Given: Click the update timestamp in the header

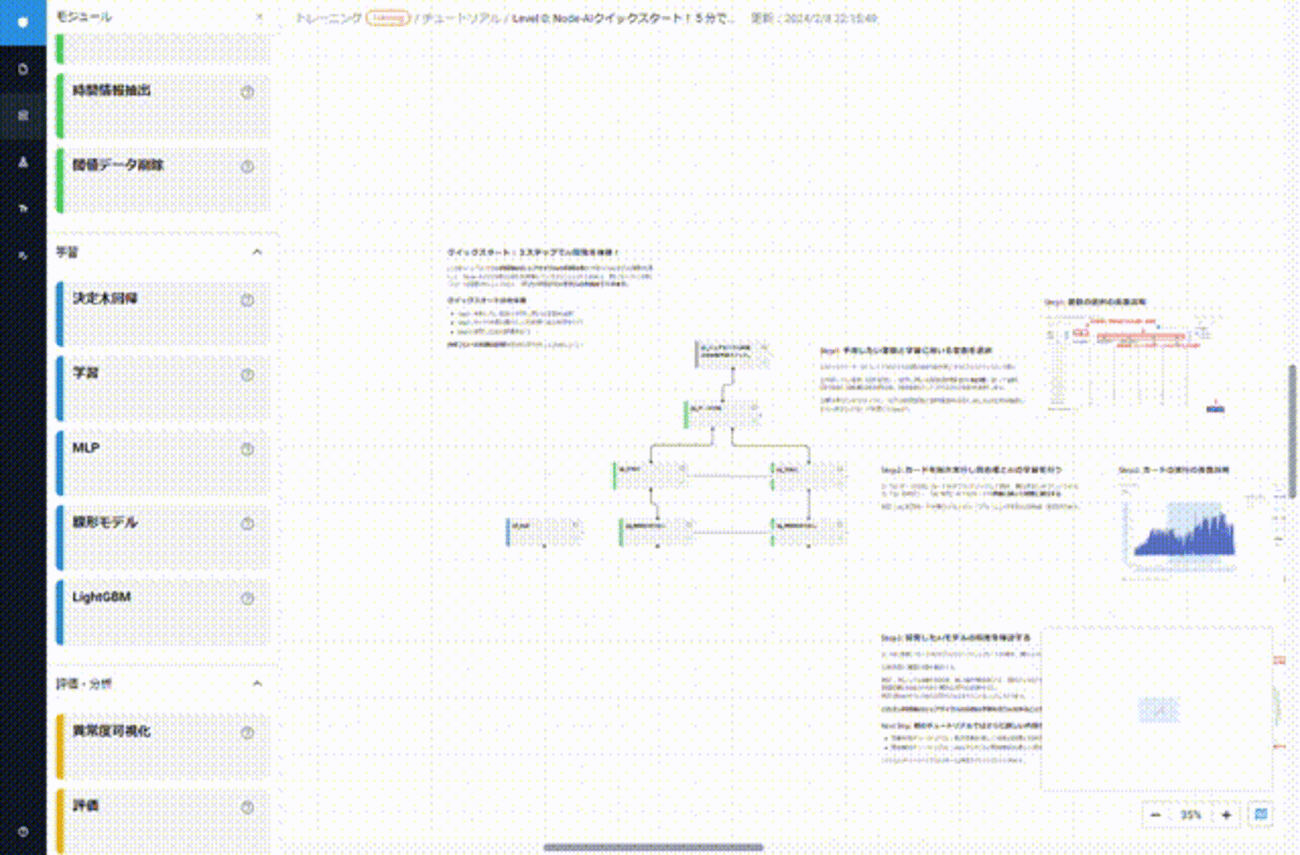Looking at the screenshot, I should click(814, 18).
